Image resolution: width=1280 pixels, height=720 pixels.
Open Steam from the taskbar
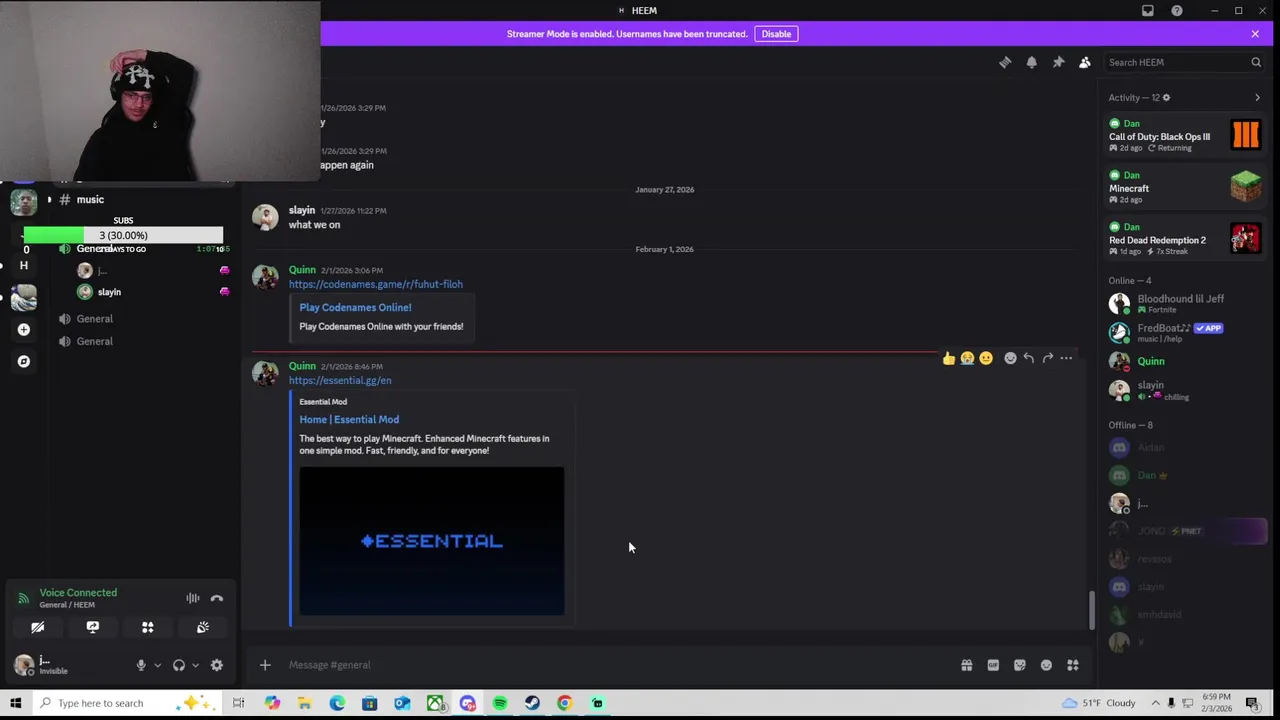[x=532, y=703]
